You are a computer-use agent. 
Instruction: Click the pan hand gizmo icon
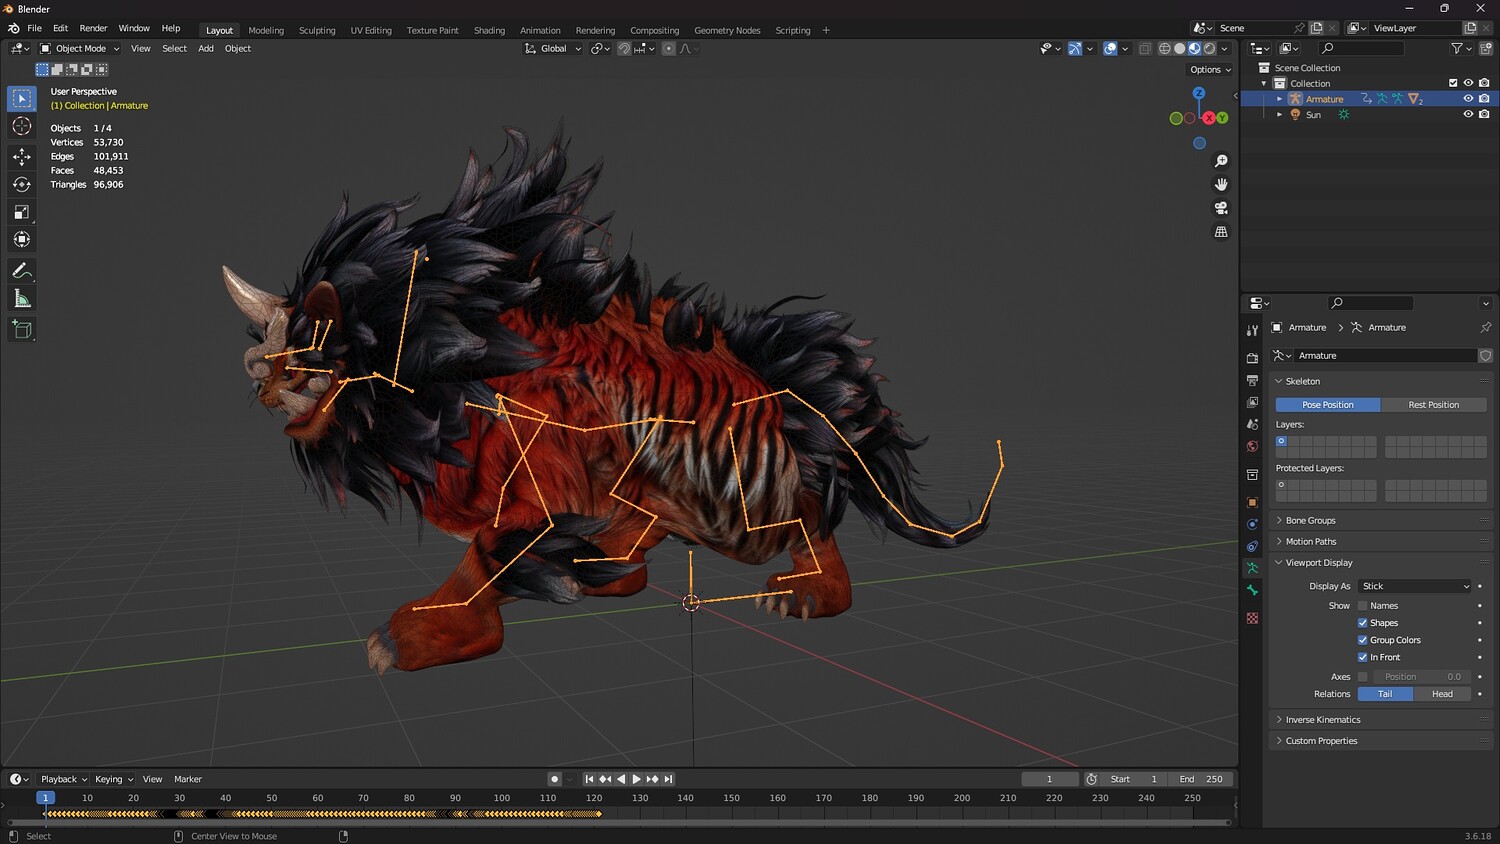click(x=1221, y=184)
